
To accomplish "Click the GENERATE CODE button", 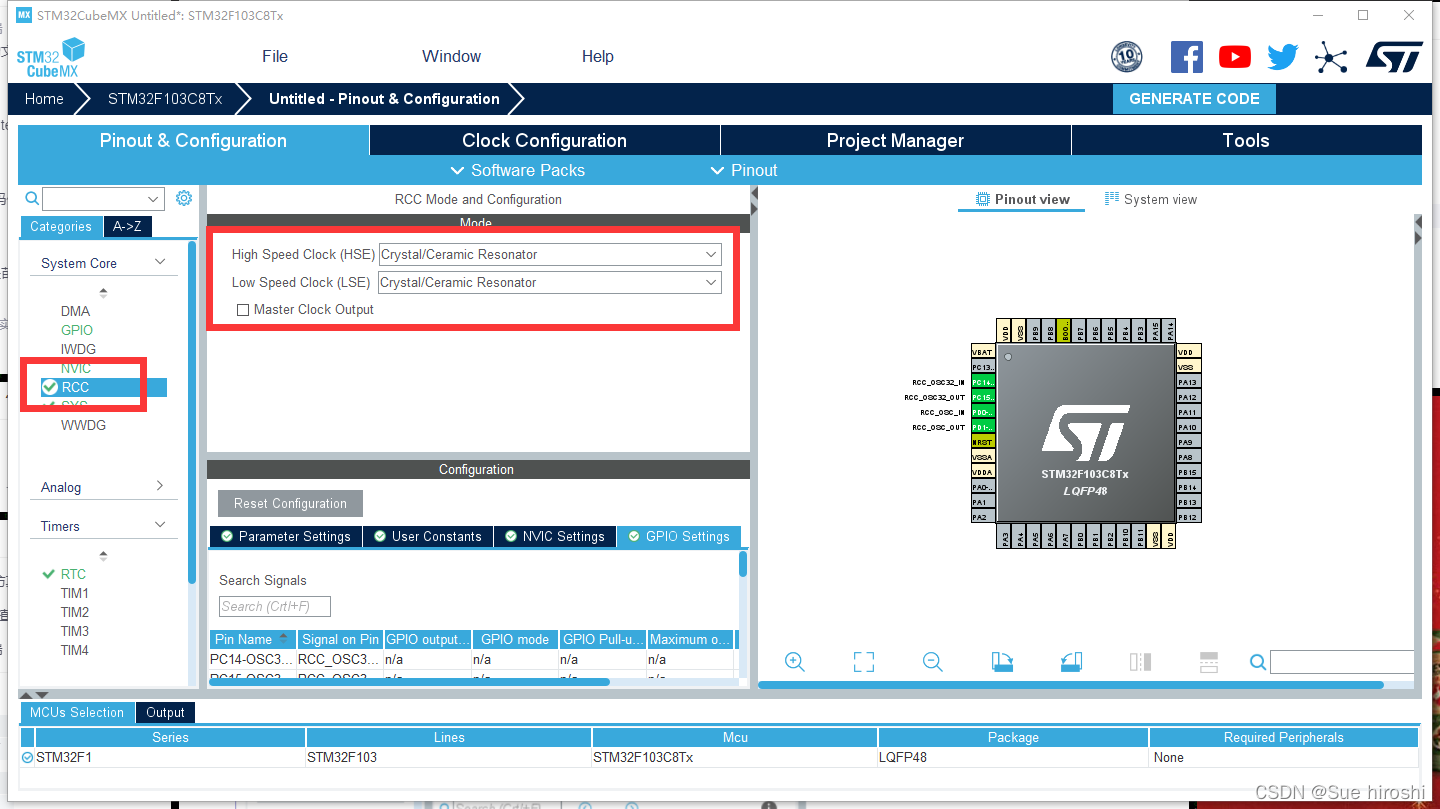I will [1194, 99].
